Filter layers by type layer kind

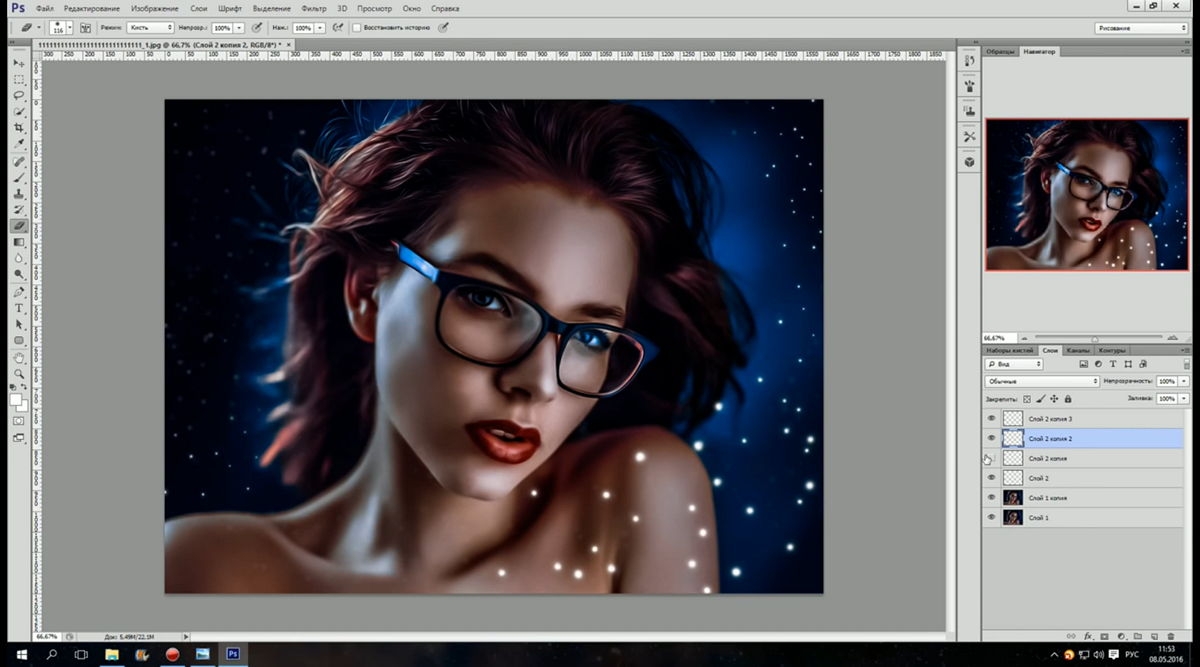(1113, 364)
